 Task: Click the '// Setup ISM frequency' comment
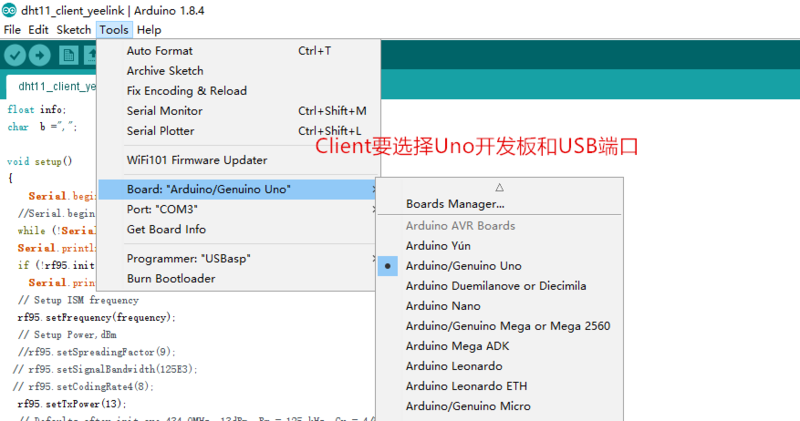point(78,300)
